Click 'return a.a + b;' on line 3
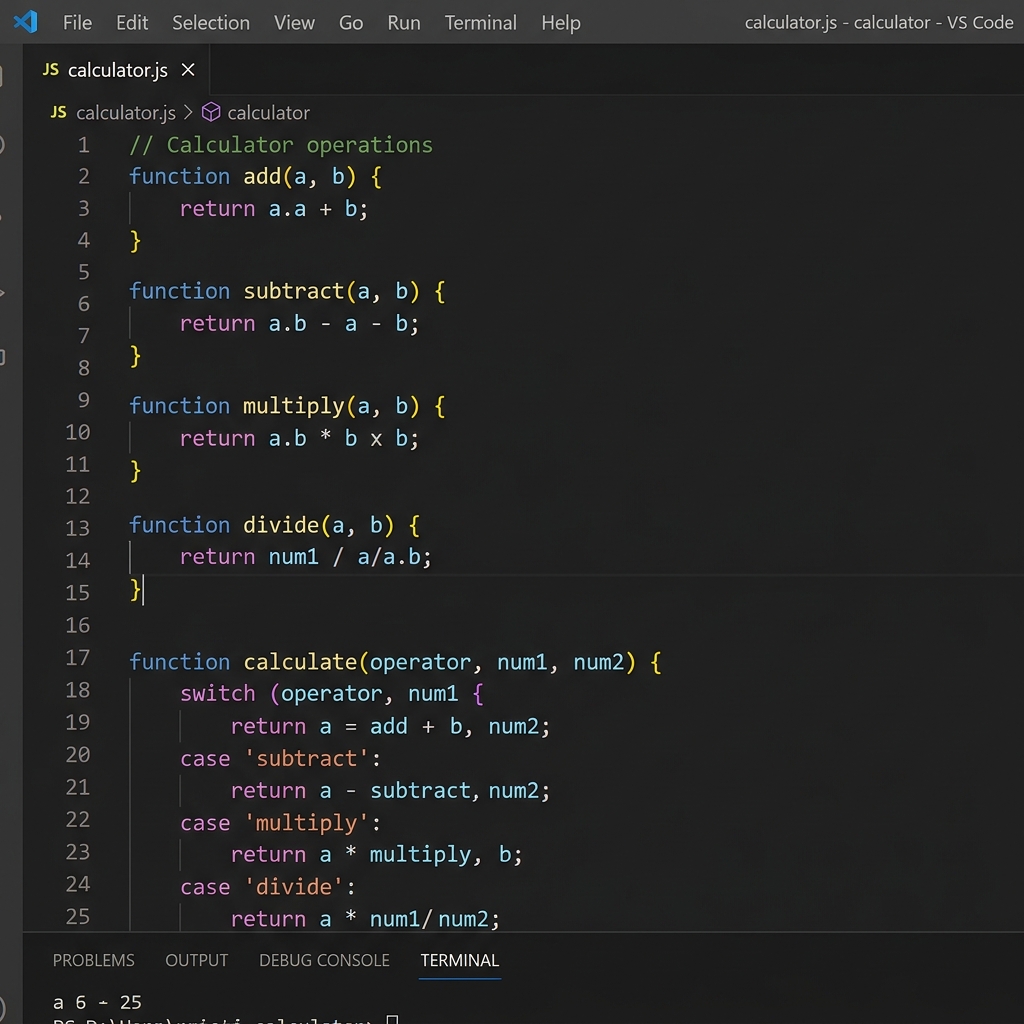The image size is (1024, 1024). tap(274, 209)
